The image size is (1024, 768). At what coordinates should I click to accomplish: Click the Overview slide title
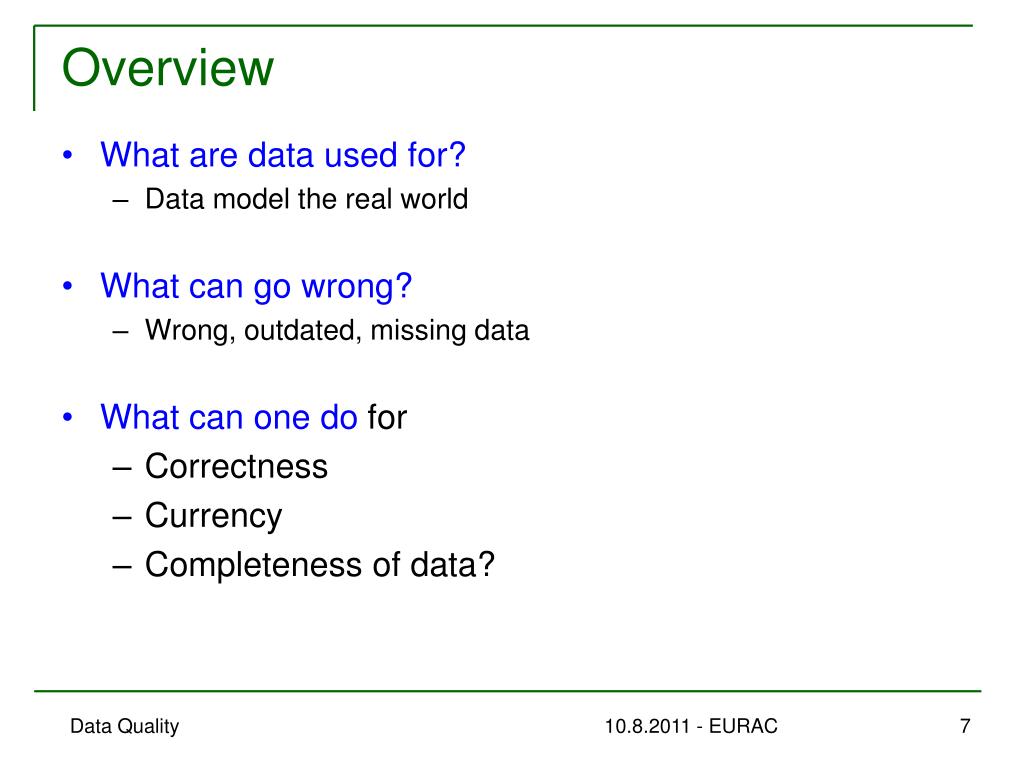pyautogui.click(x=168, y=67)
